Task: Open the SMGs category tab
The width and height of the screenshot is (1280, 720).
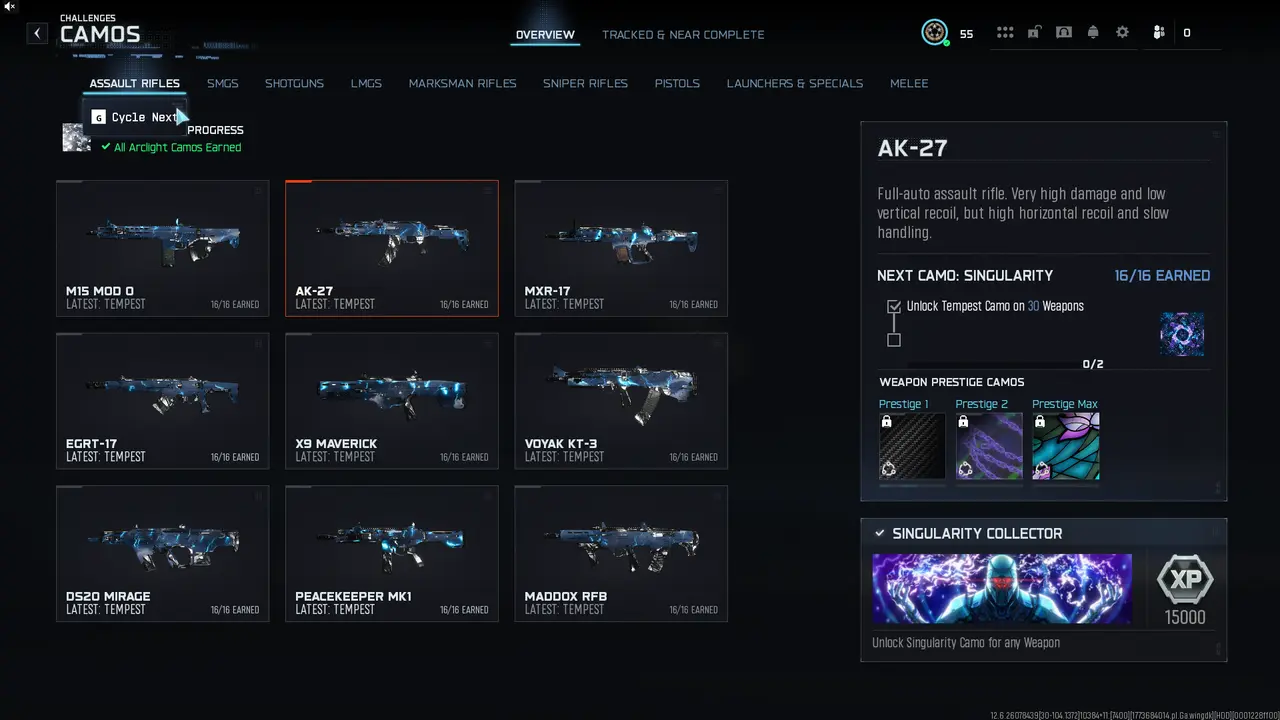Action: click(223, 83)
